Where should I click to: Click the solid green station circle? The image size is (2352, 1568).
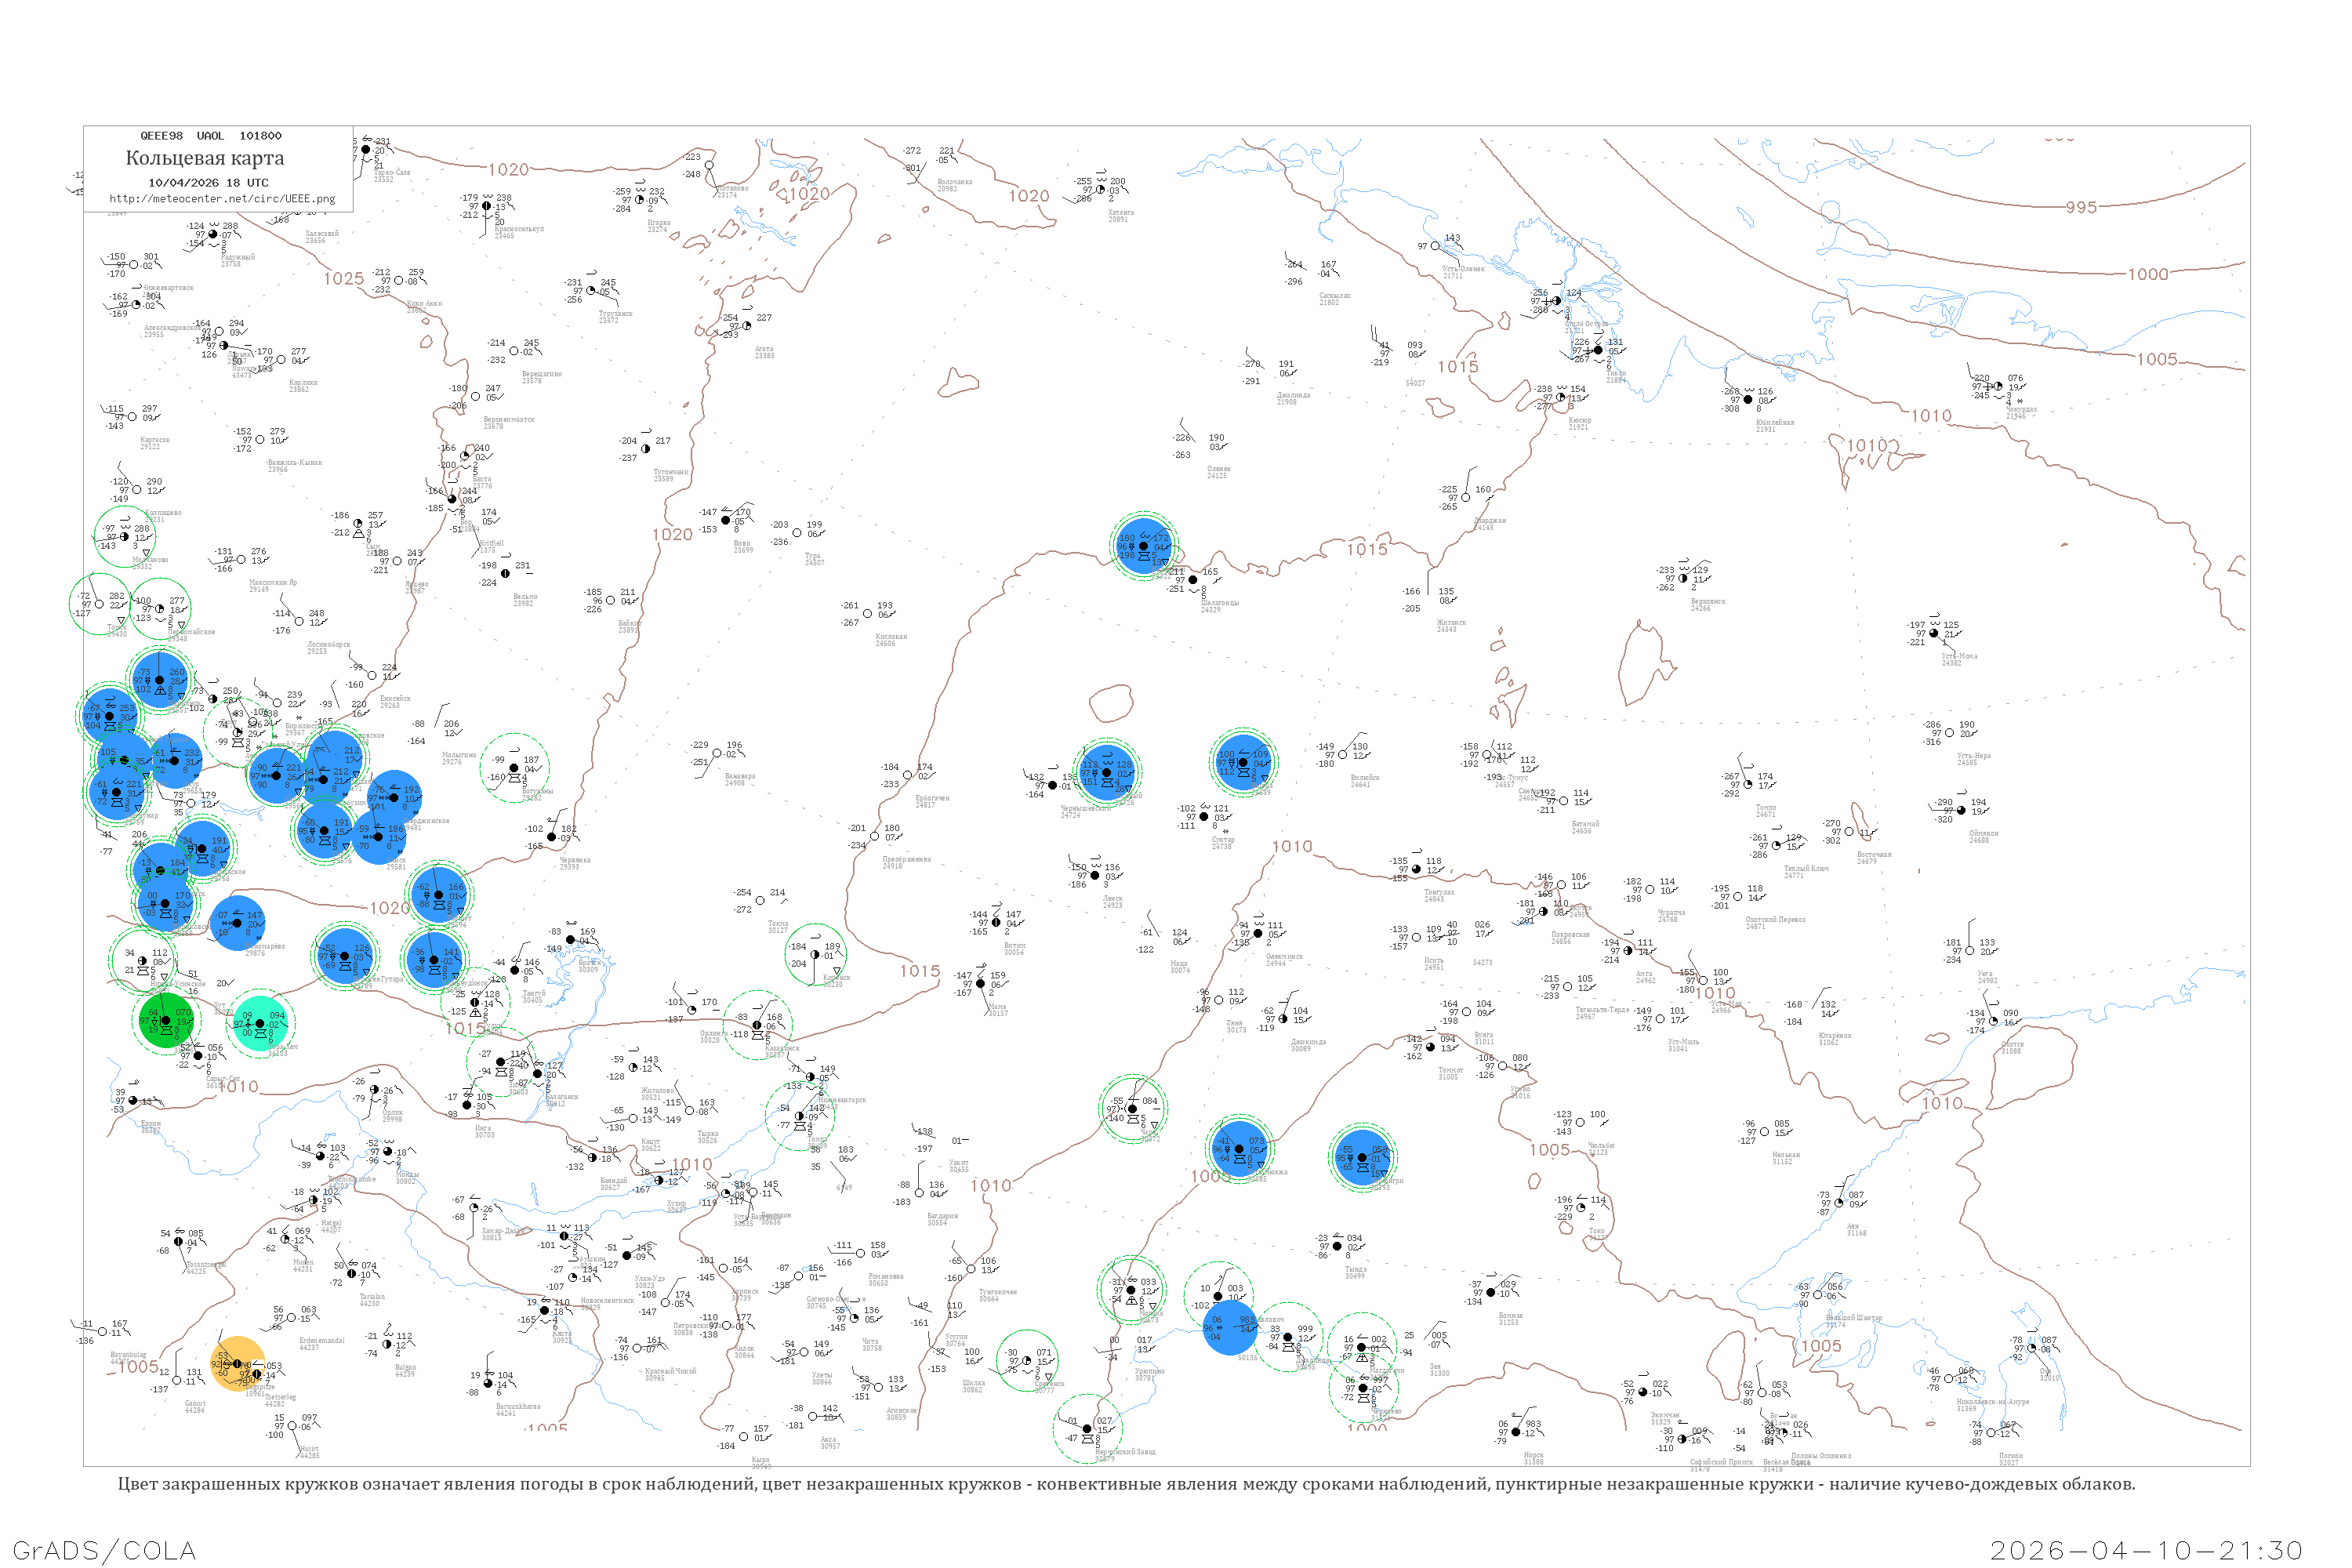coord(165,1021)
